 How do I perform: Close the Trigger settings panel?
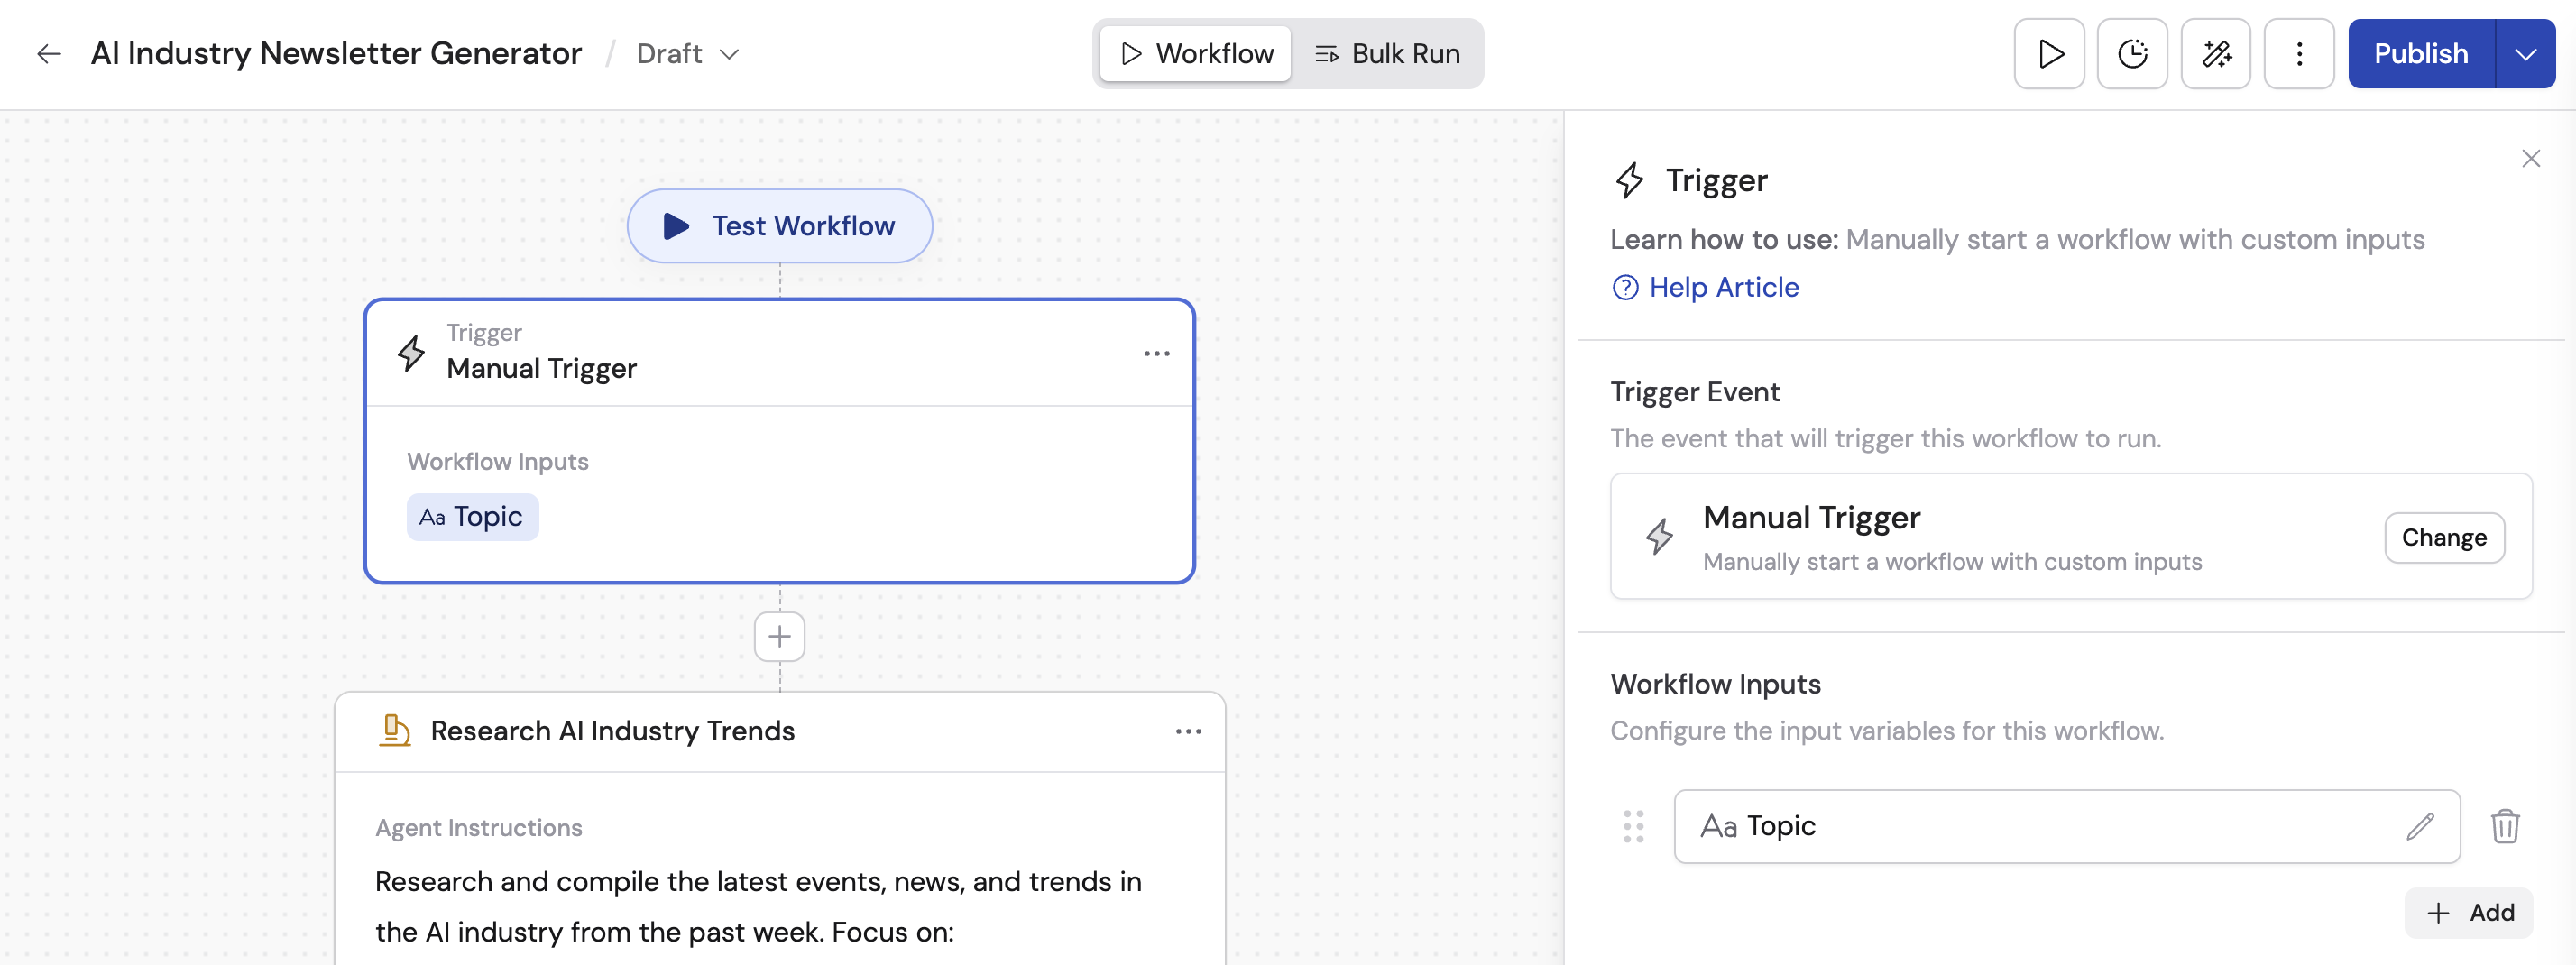tap(2531, 158)
